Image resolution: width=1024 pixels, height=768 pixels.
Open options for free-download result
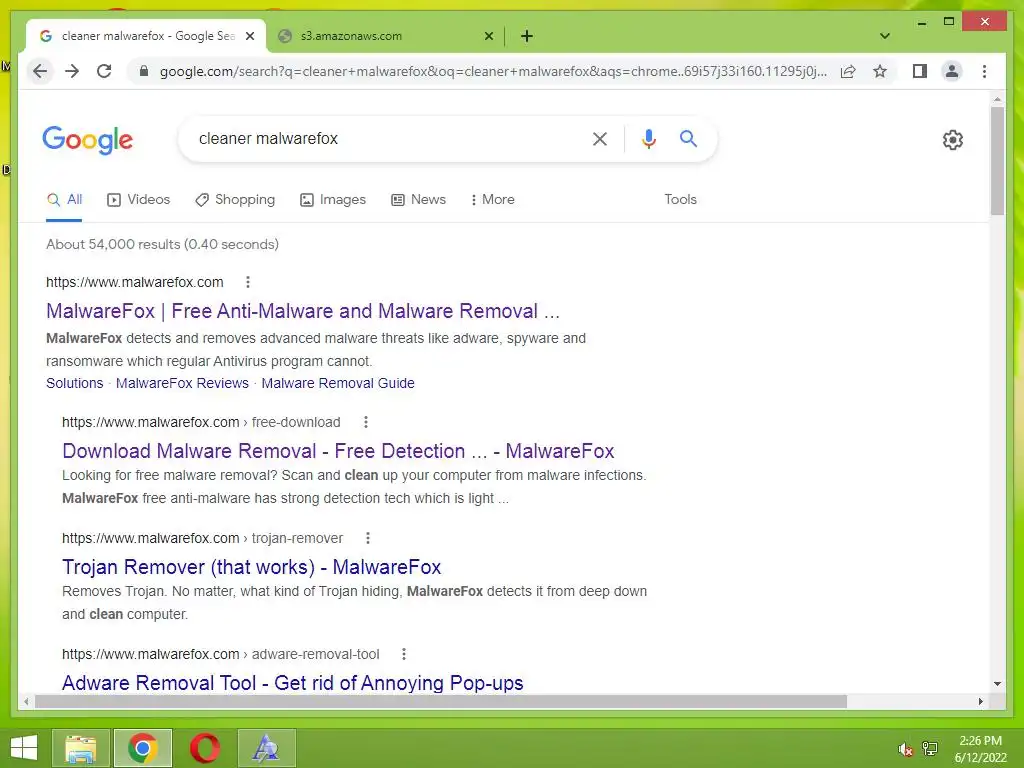tap(366, 422)
